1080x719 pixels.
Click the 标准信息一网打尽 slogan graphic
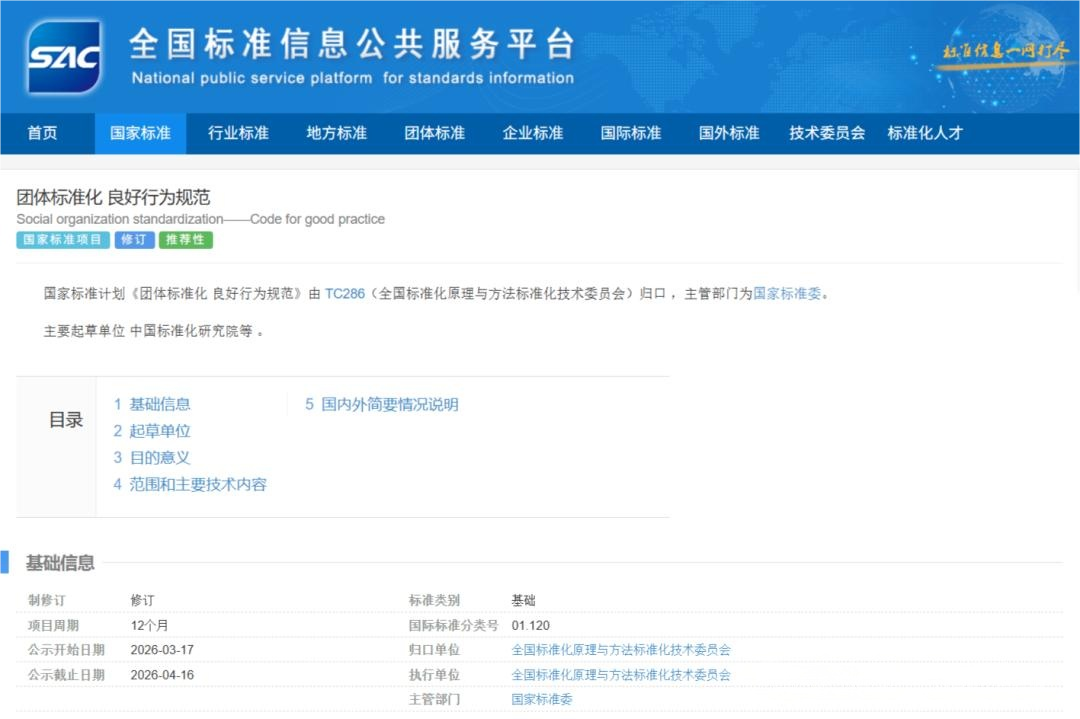coord(1003,48)
